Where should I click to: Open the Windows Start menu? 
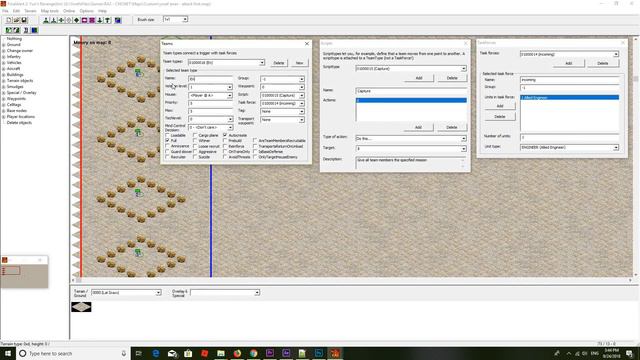(8, 353)
